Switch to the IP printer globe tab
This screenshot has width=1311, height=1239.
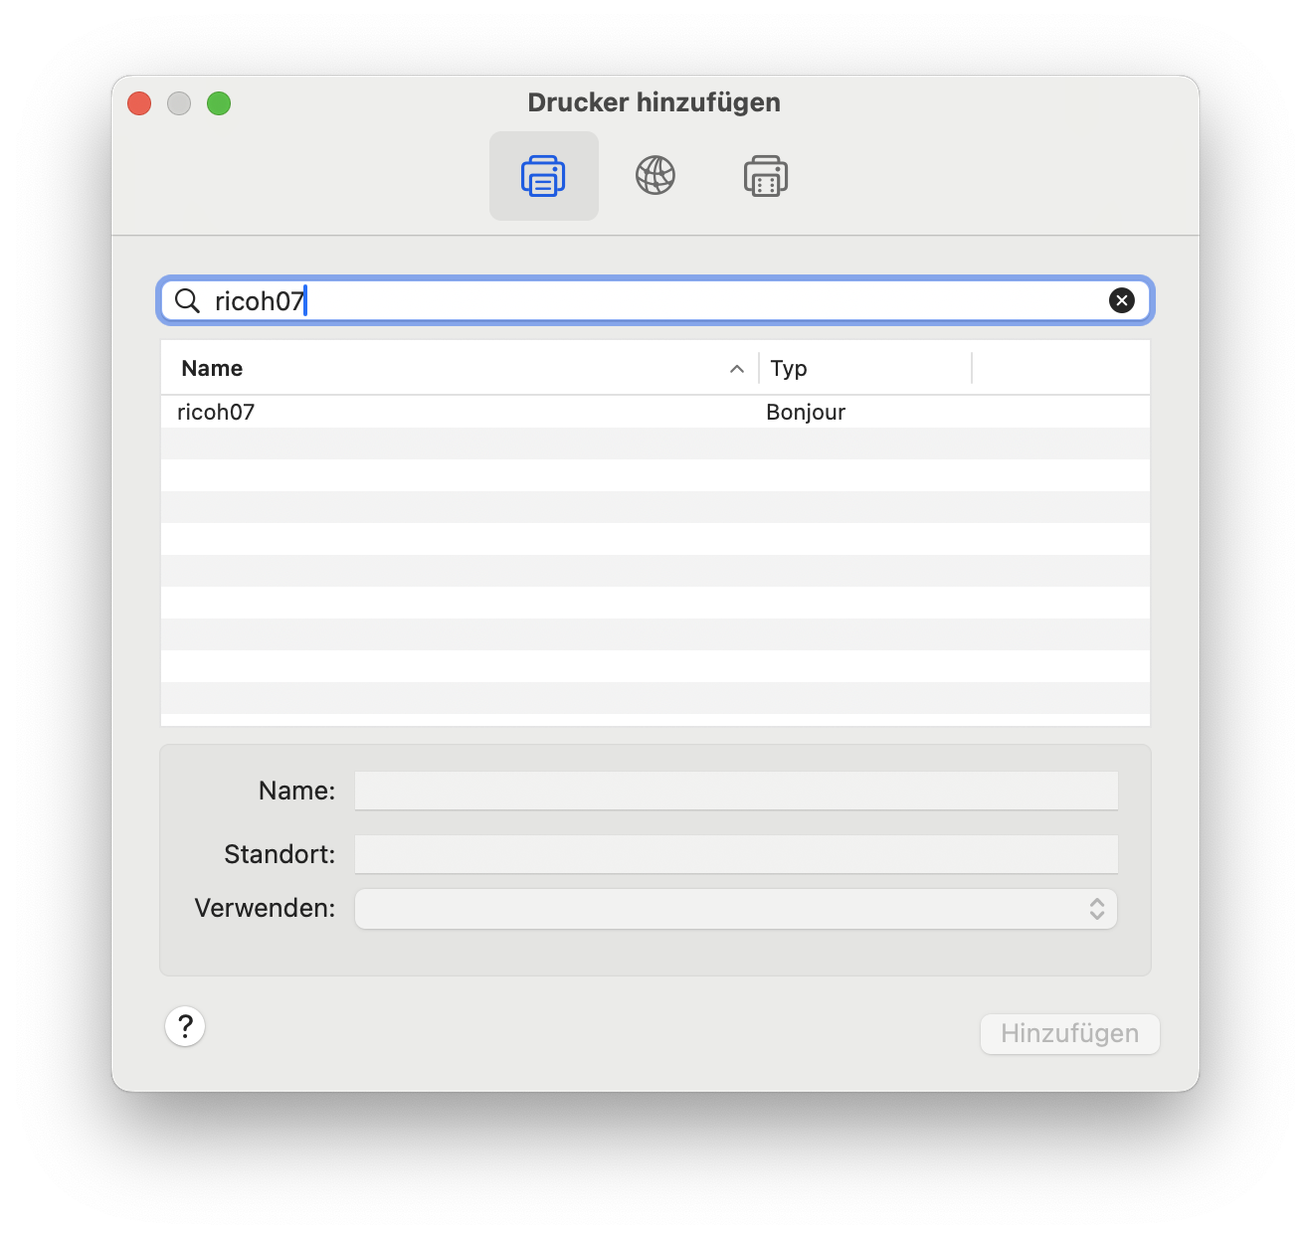(x=655, y=176)
